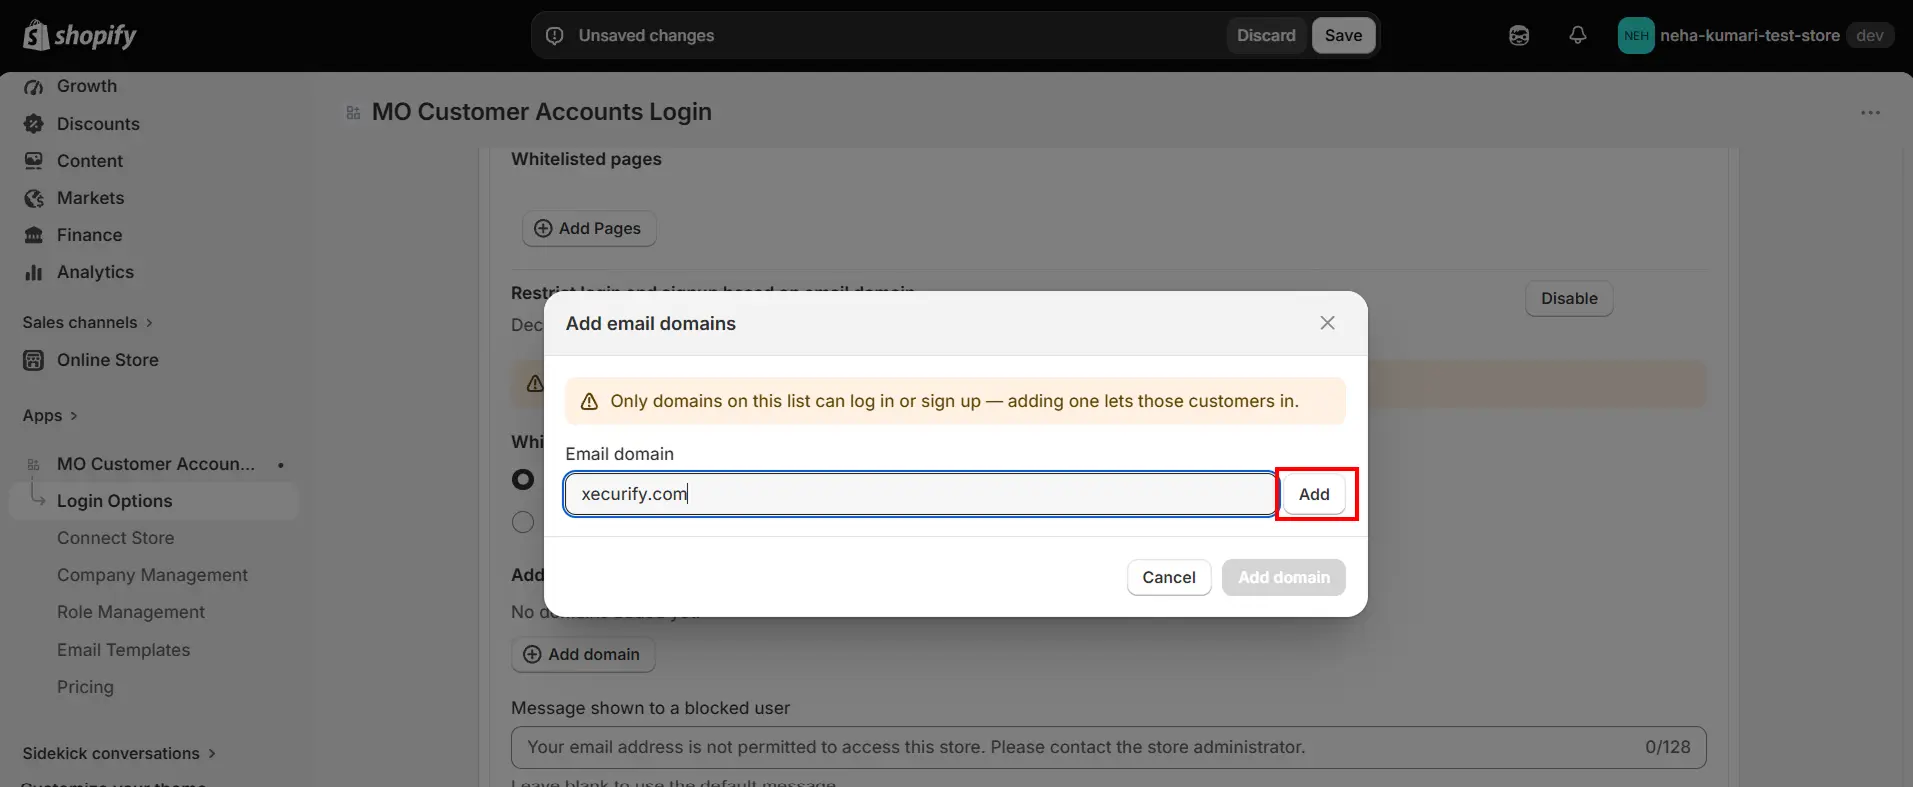Click the app icon beside the page title
This screenshot has height=787, width=1913.
[353, 112]
